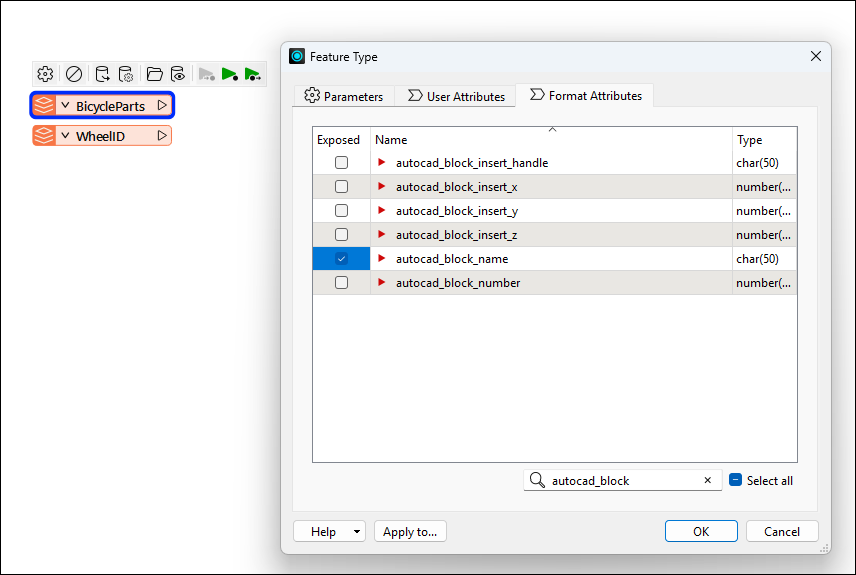Click the update feature types database icon
Screen dimensions: 856x575
point(102,74)
